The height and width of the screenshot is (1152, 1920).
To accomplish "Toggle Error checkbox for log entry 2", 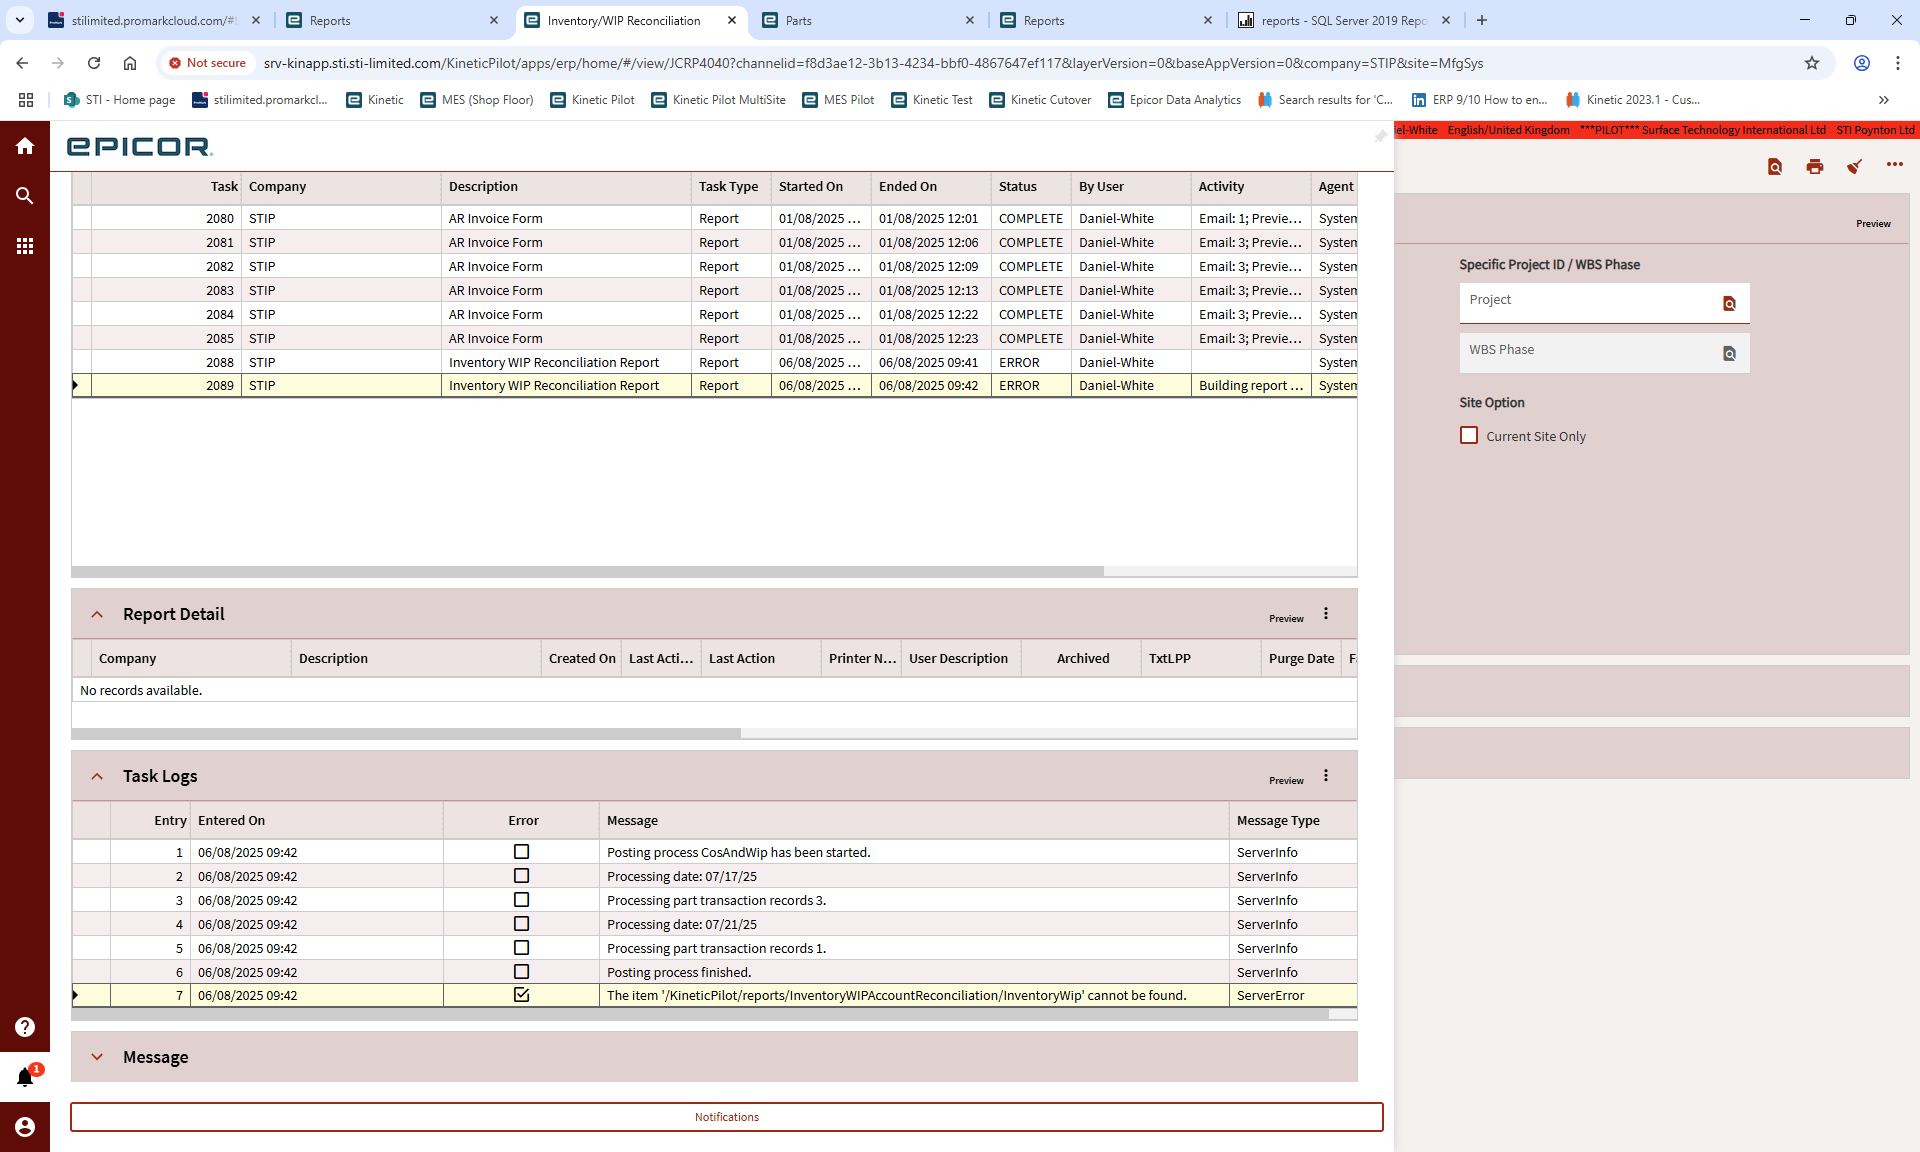I will click(521, 876).
